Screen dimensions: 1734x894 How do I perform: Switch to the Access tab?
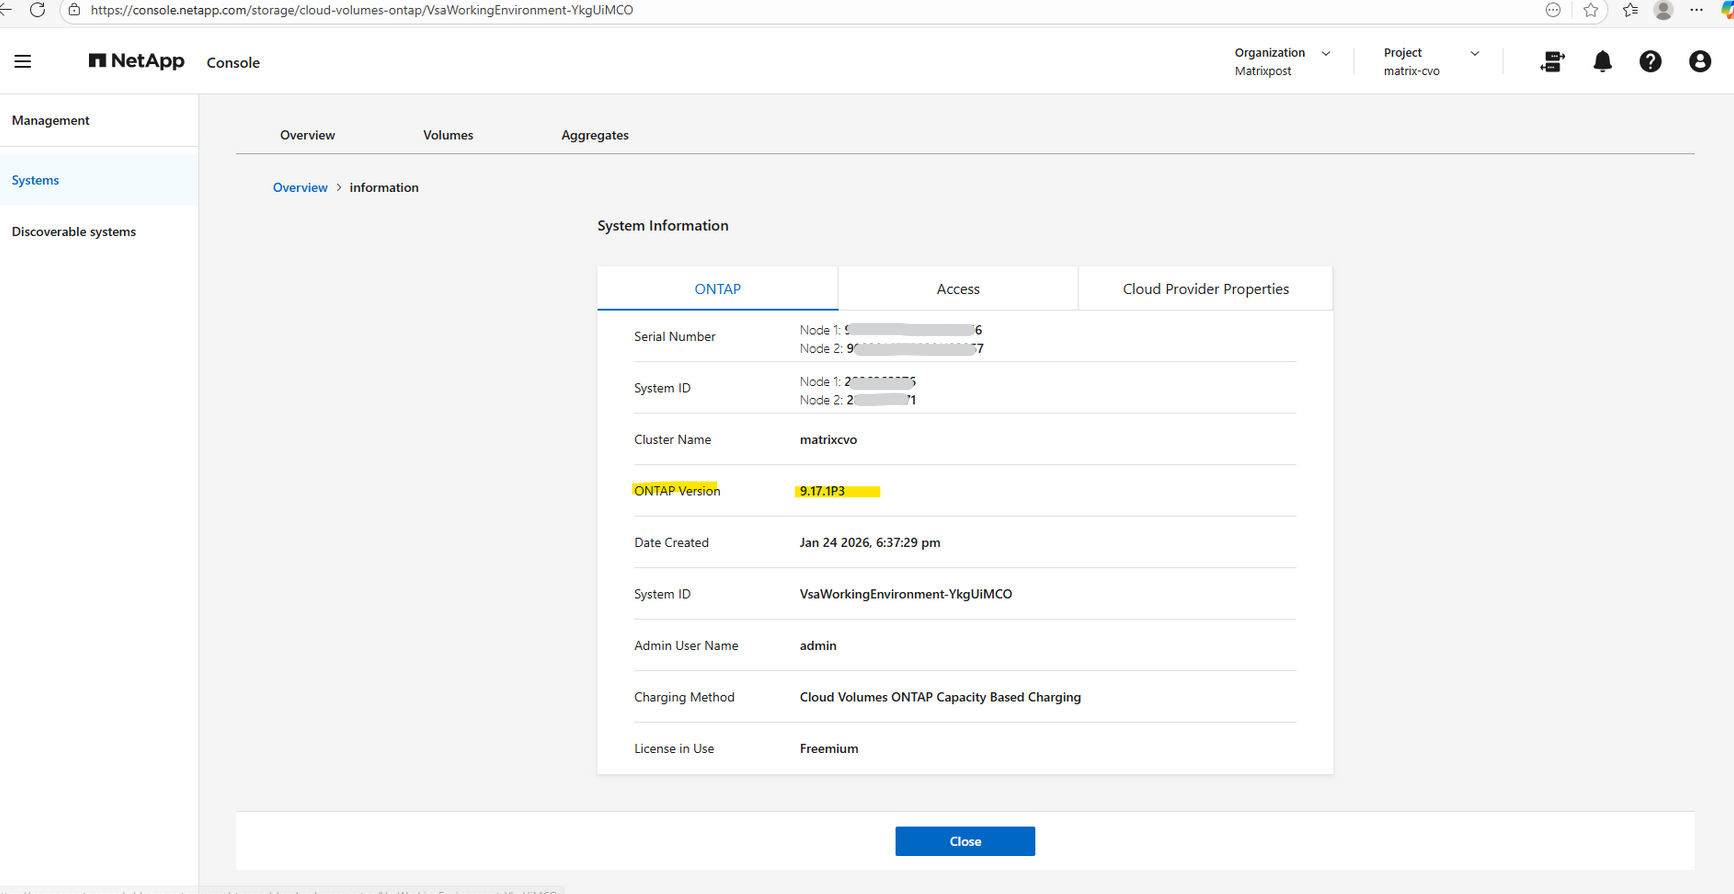(957, 289)
